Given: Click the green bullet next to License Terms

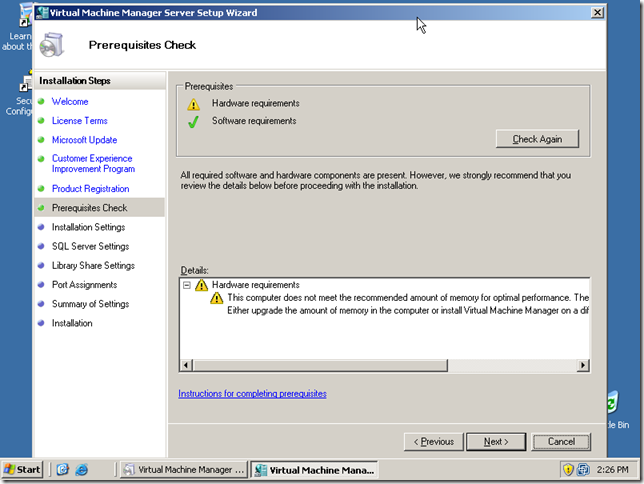Looking at the screenshot, I should pos(41,121).
